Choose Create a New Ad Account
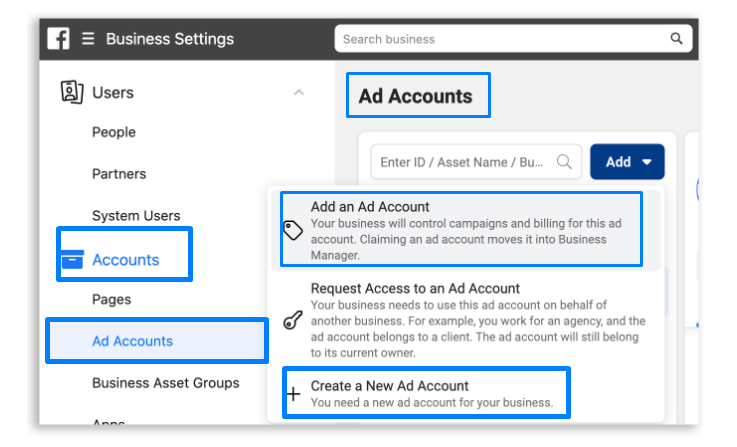 tap(465, 394)
